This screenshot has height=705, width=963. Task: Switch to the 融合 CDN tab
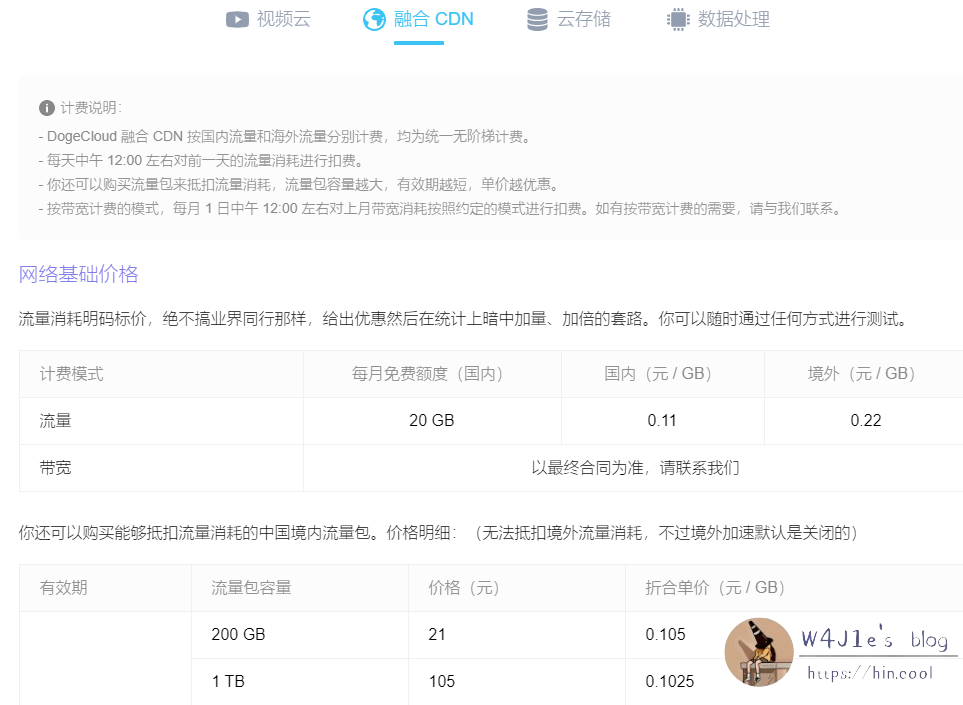pyautogui.click(x=418, y=20)
